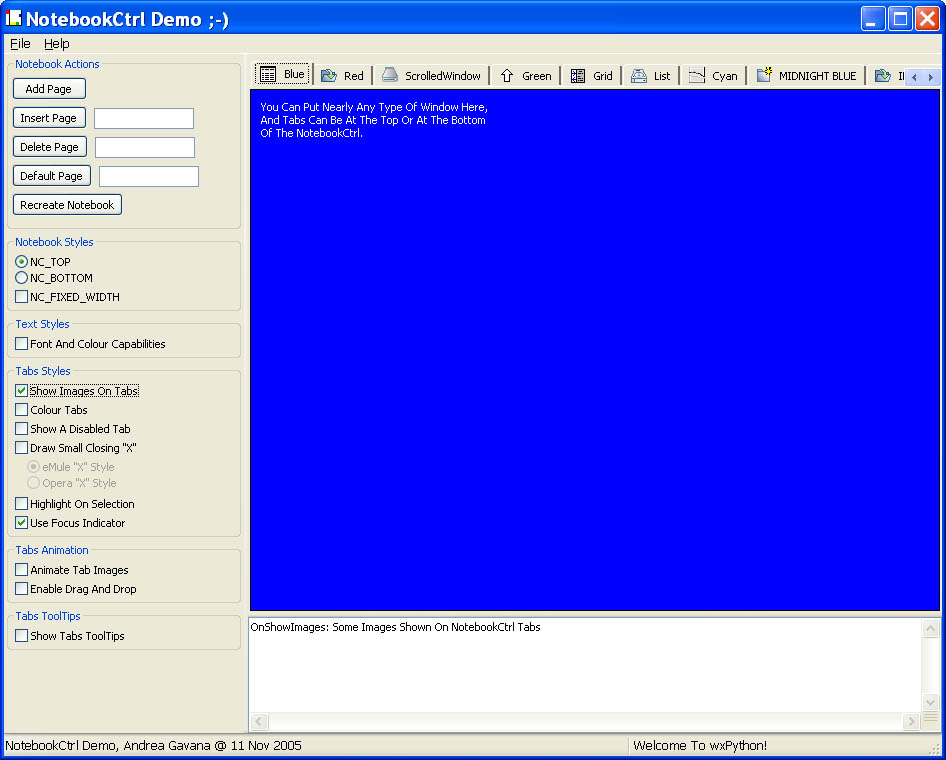Click the log panel's horizontal scrollbar
This screenshot has height=760, width=946.
click(x=585, y=722)
